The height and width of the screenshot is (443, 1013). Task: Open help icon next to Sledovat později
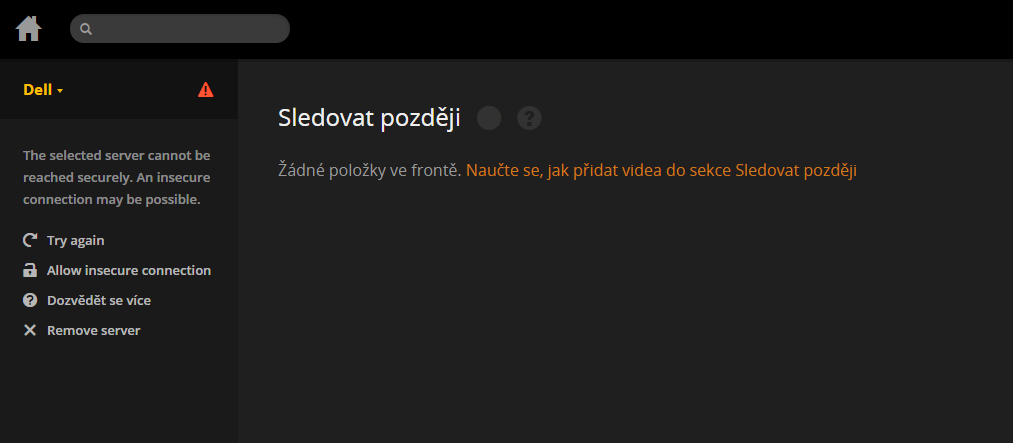point(529,118)
